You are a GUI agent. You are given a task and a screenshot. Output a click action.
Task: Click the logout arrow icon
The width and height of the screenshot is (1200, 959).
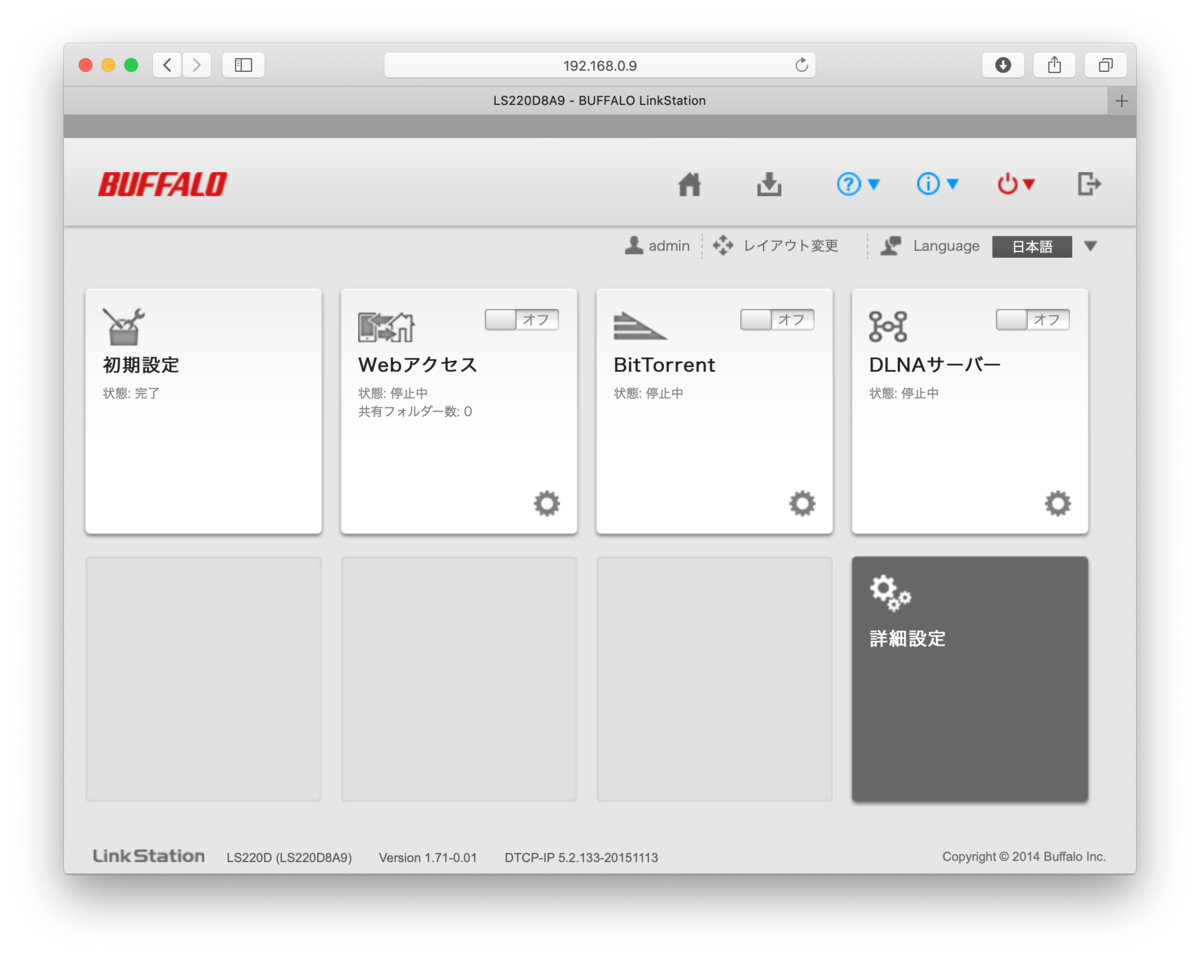tap(1089, 184)
